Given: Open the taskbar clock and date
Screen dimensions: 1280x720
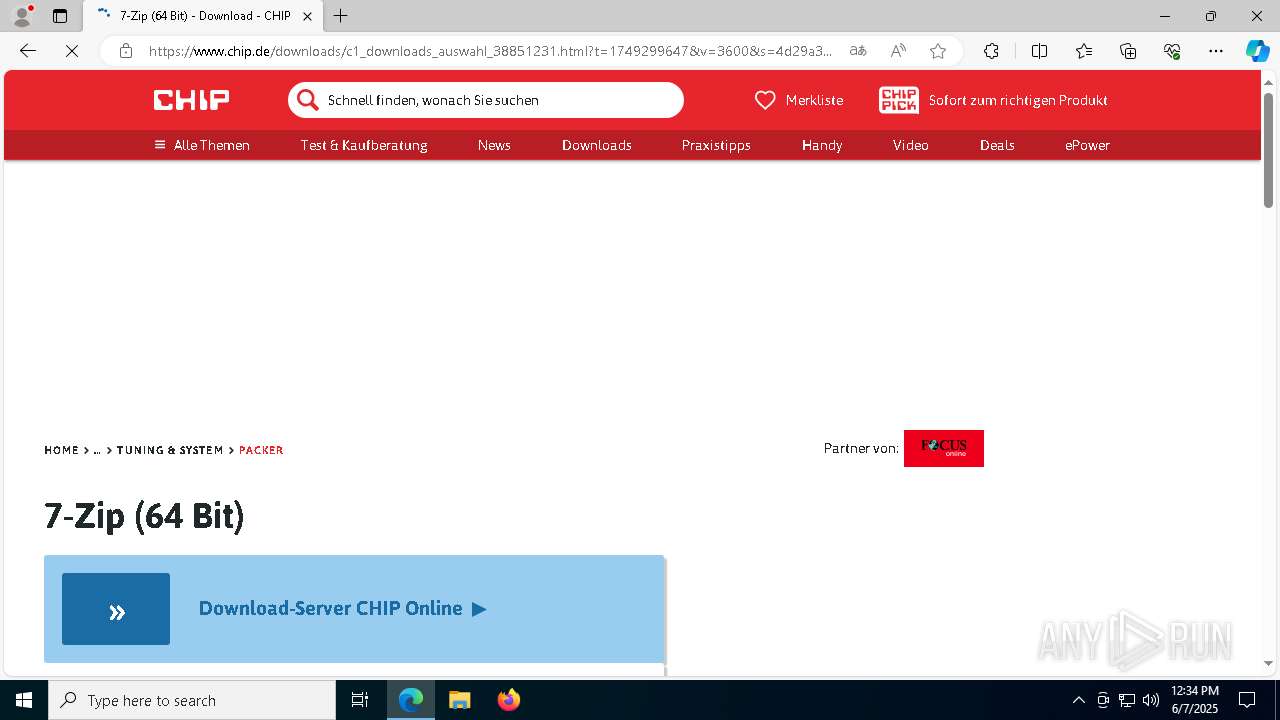Looking at the screenshot, I should (x=1195, y=700).
